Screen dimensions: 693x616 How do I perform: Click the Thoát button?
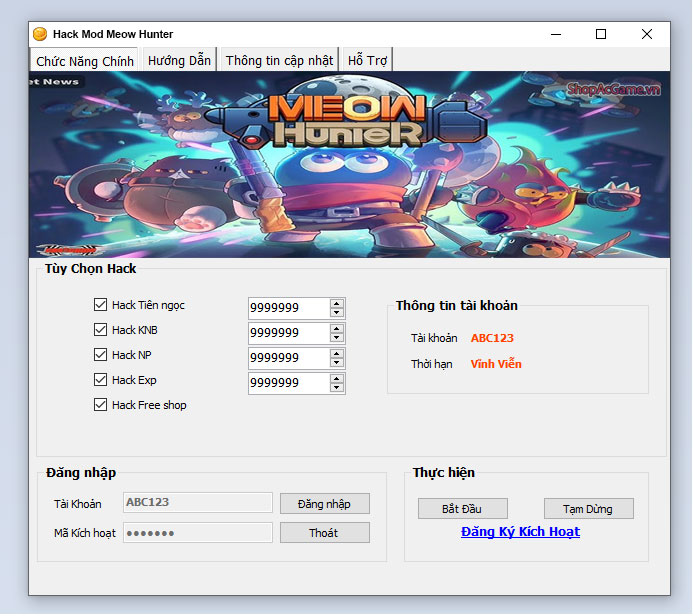click(324, 533)
